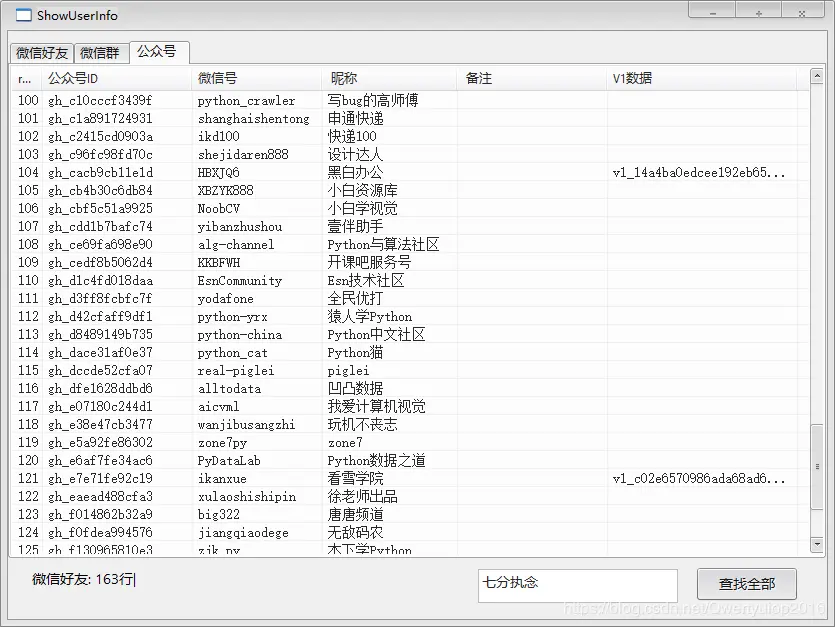This screenshot has height=627, width=835.
Task: Select the nickname Python猫
Action: 355,352
